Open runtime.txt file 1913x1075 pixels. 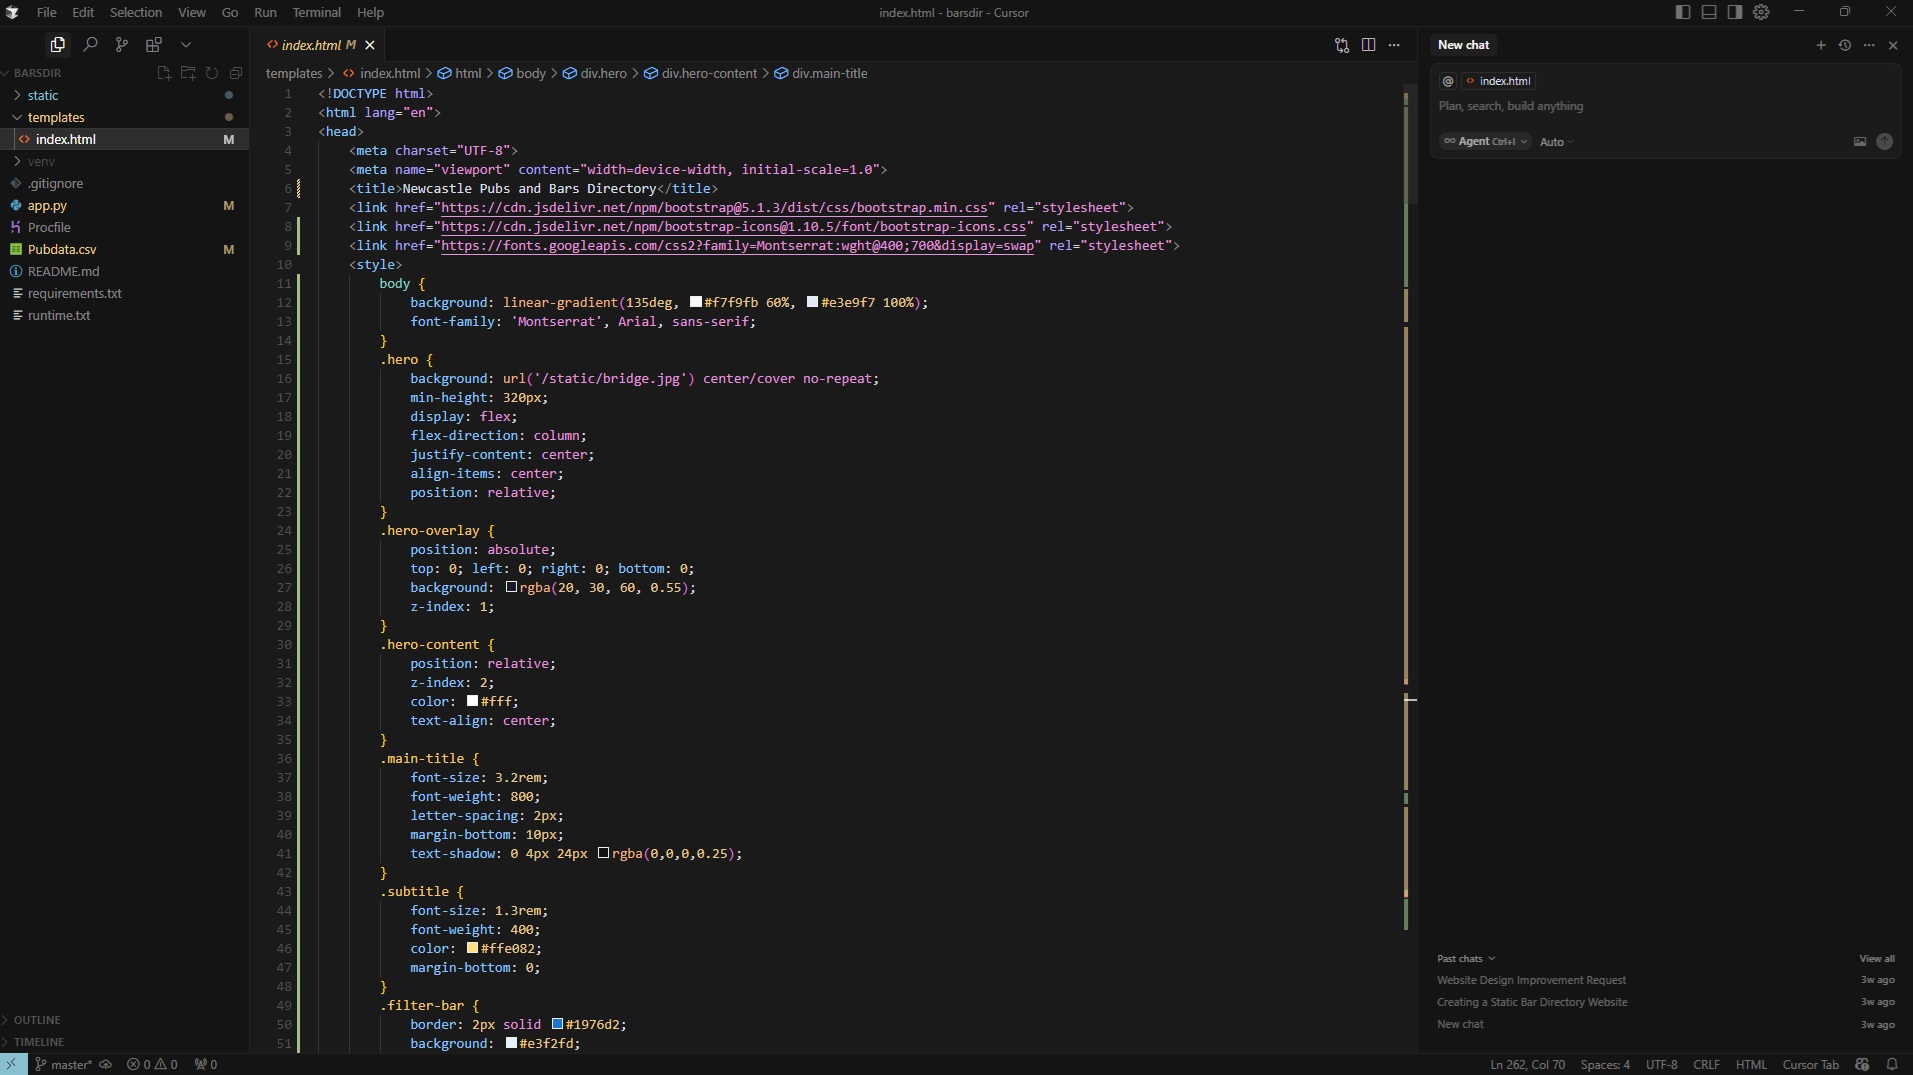tap(59, 315)
